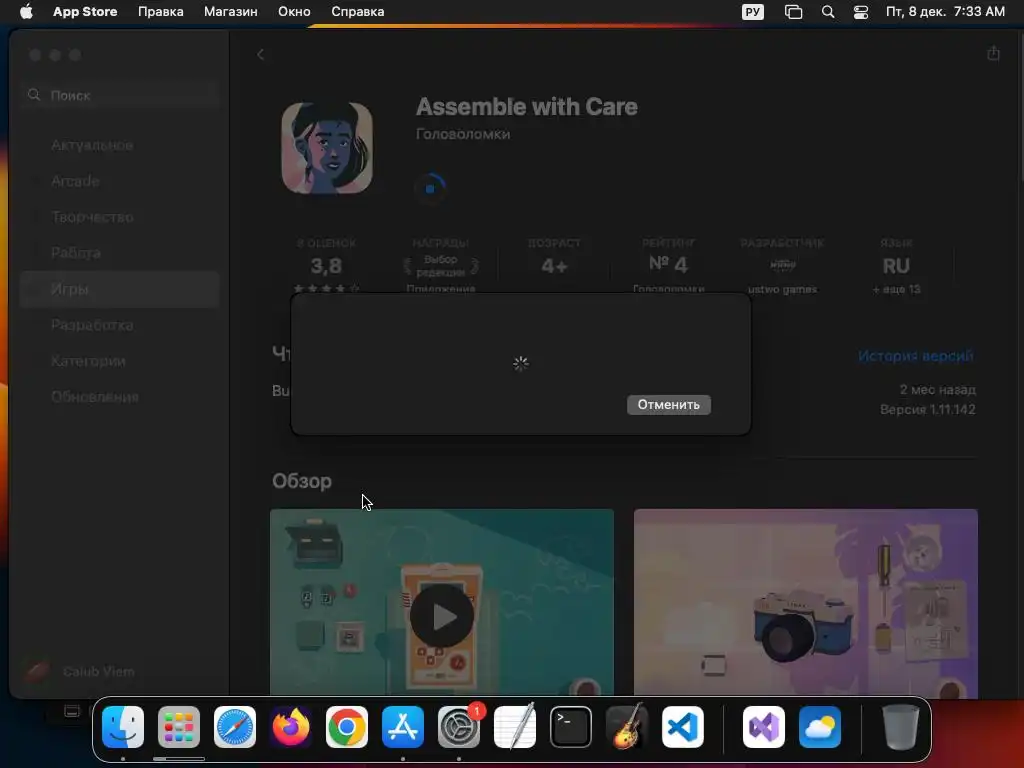
Task: Open the Справка menu
Action: 357,12
